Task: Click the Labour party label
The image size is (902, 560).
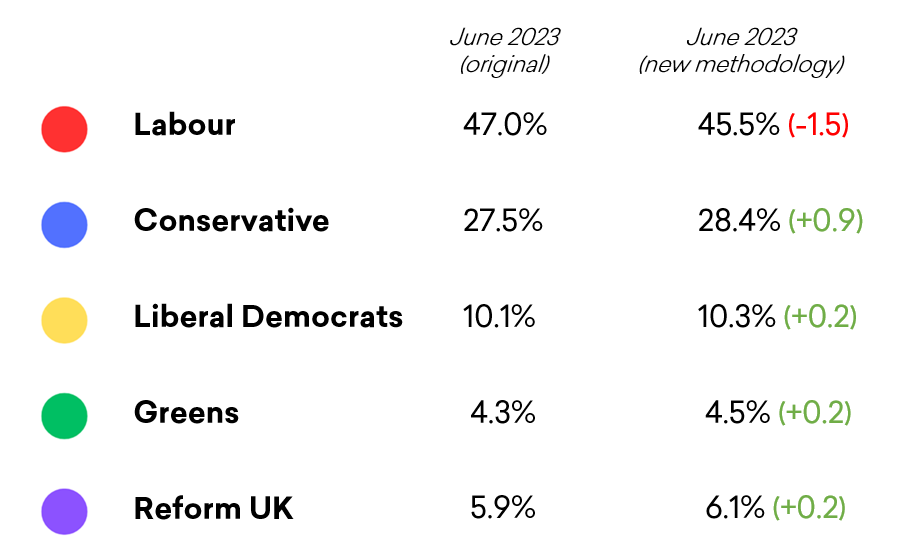Action: point(184,125)
